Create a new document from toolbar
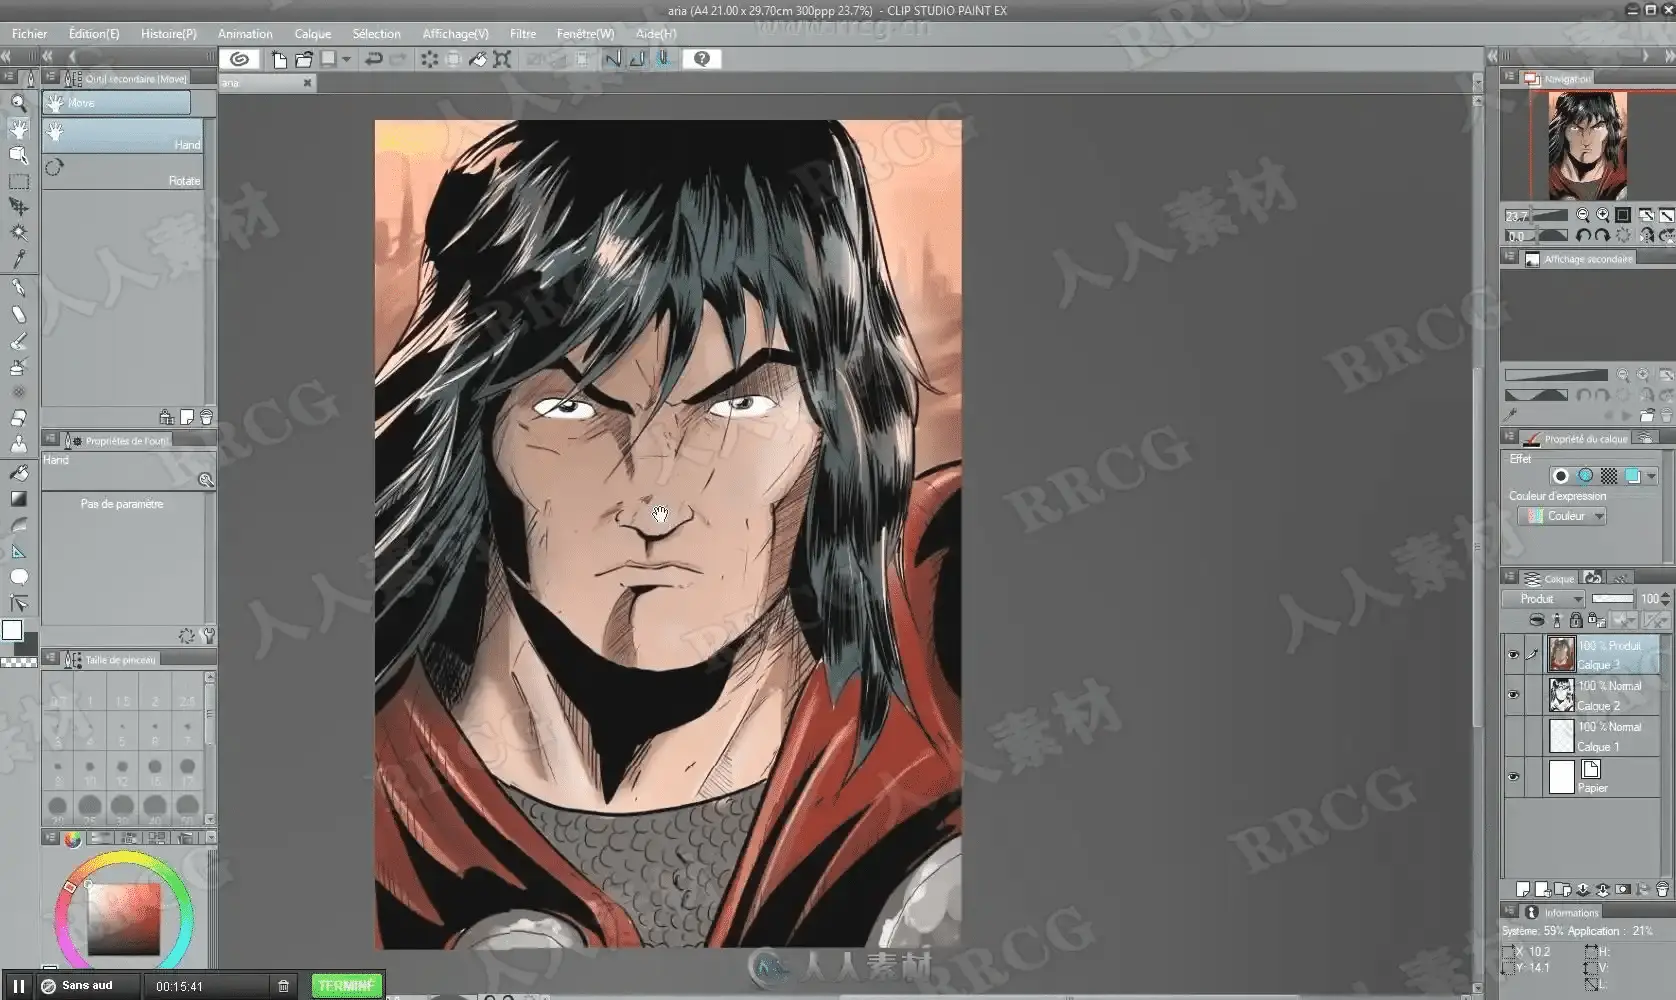 click(x=280, y=59)
